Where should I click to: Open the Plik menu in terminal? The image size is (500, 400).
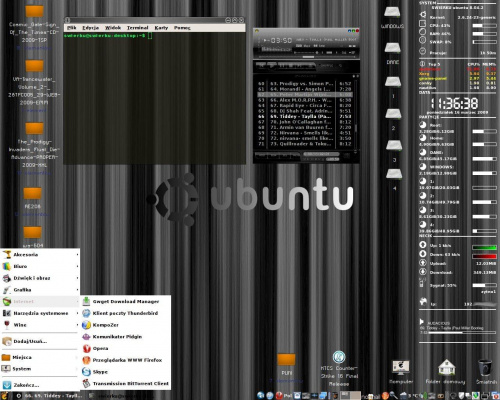pos(72,28)
